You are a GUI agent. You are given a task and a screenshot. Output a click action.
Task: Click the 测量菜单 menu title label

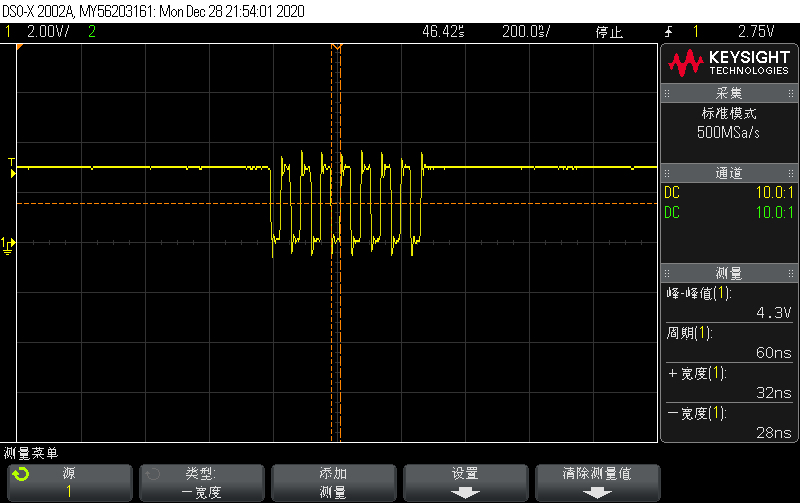(31, 453)
